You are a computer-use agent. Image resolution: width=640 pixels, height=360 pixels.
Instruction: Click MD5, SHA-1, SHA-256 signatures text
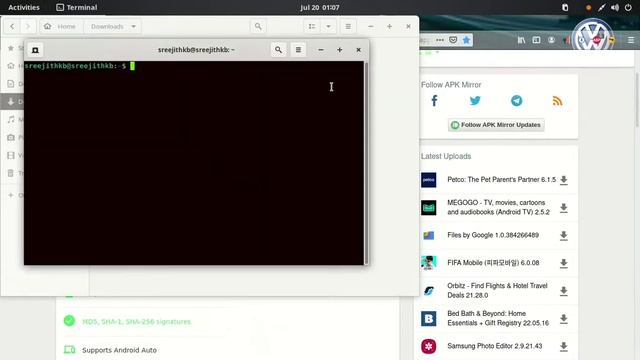pos(136,322)
